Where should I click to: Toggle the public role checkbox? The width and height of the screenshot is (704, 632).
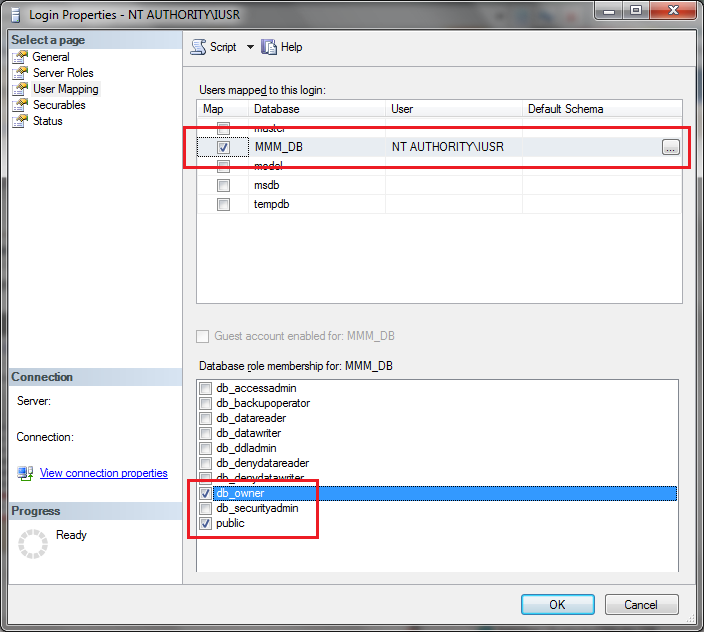pos(205,523)
